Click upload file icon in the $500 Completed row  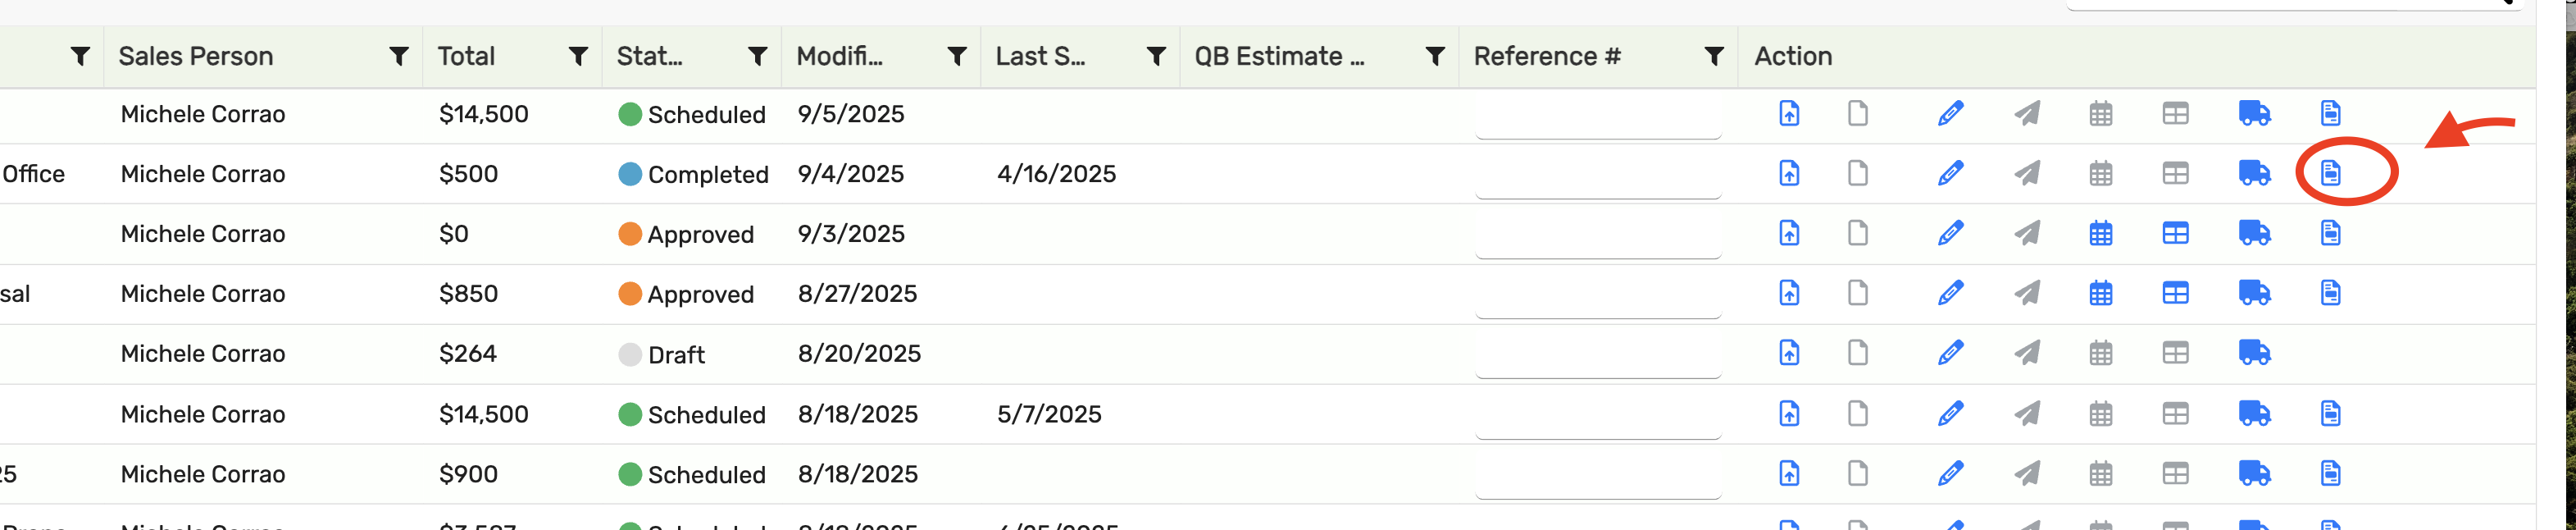pyautogui.click(x=1789, y=173)
